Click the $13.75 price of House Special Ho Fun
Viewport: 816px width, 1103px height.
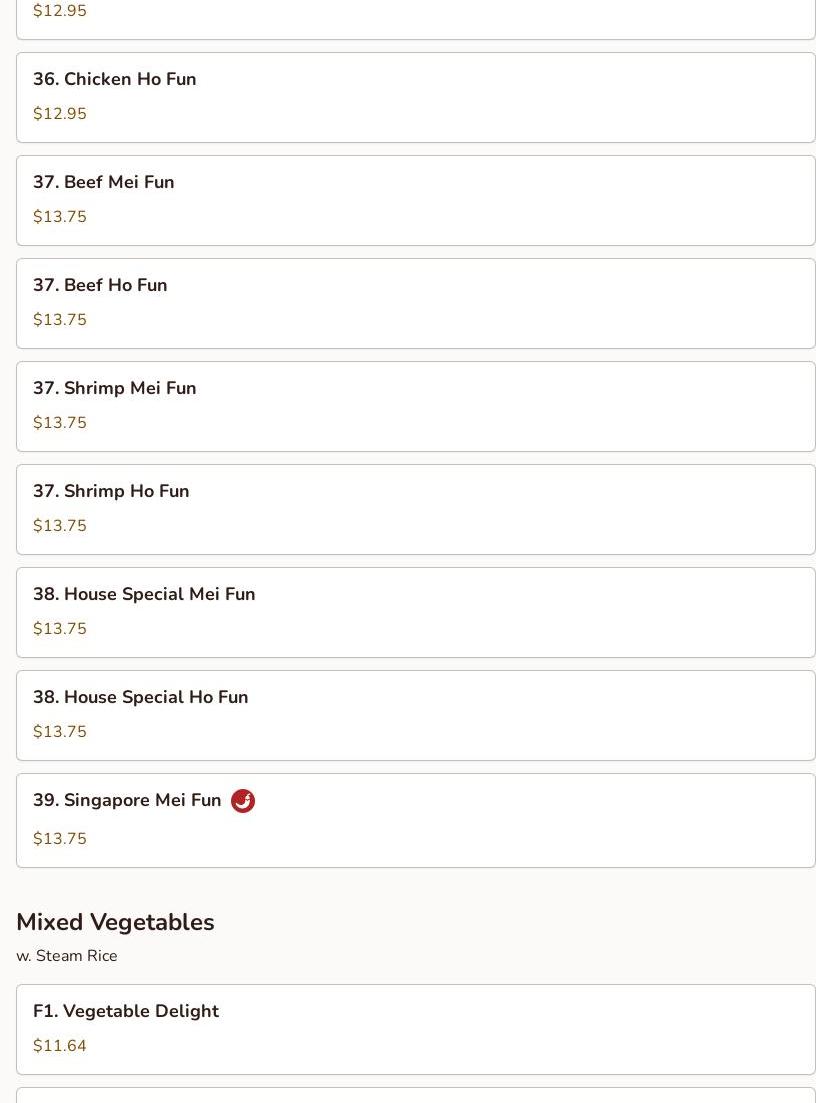60,732
